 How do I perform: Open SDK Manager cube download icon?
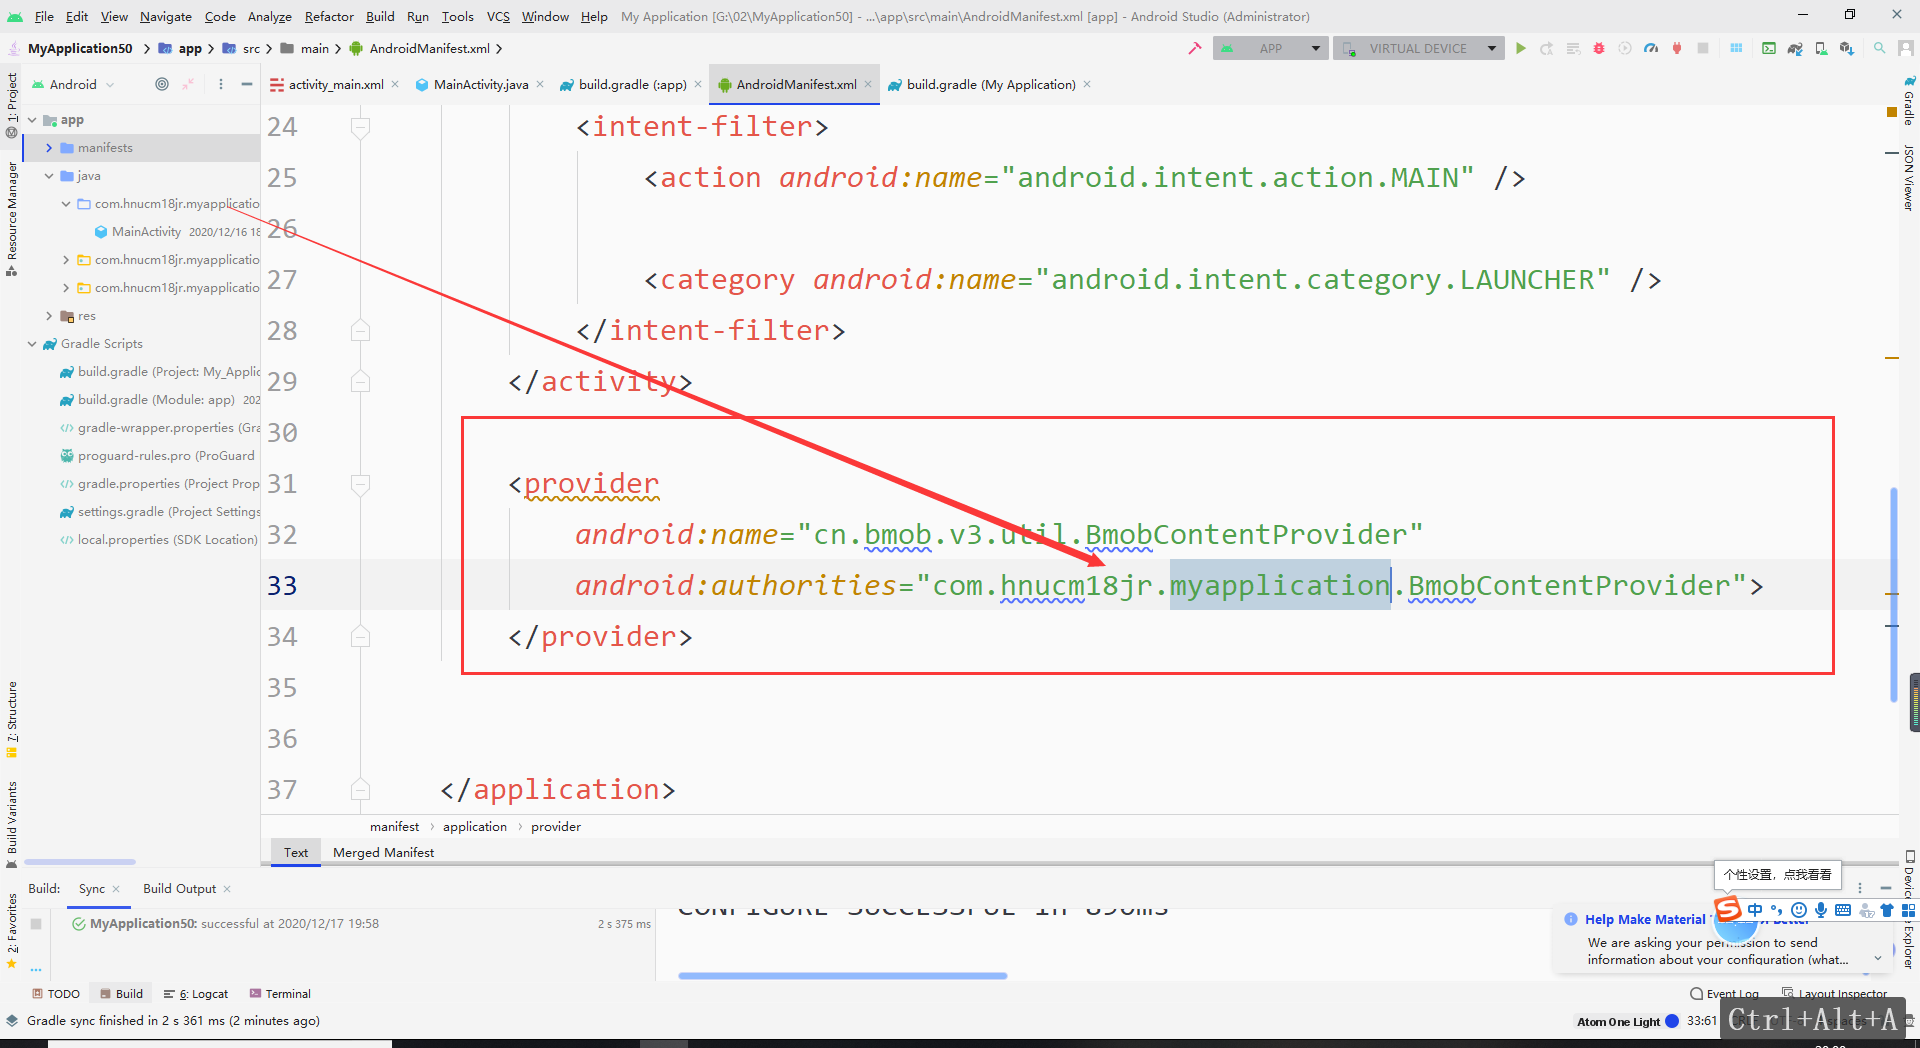point(1847,48)
